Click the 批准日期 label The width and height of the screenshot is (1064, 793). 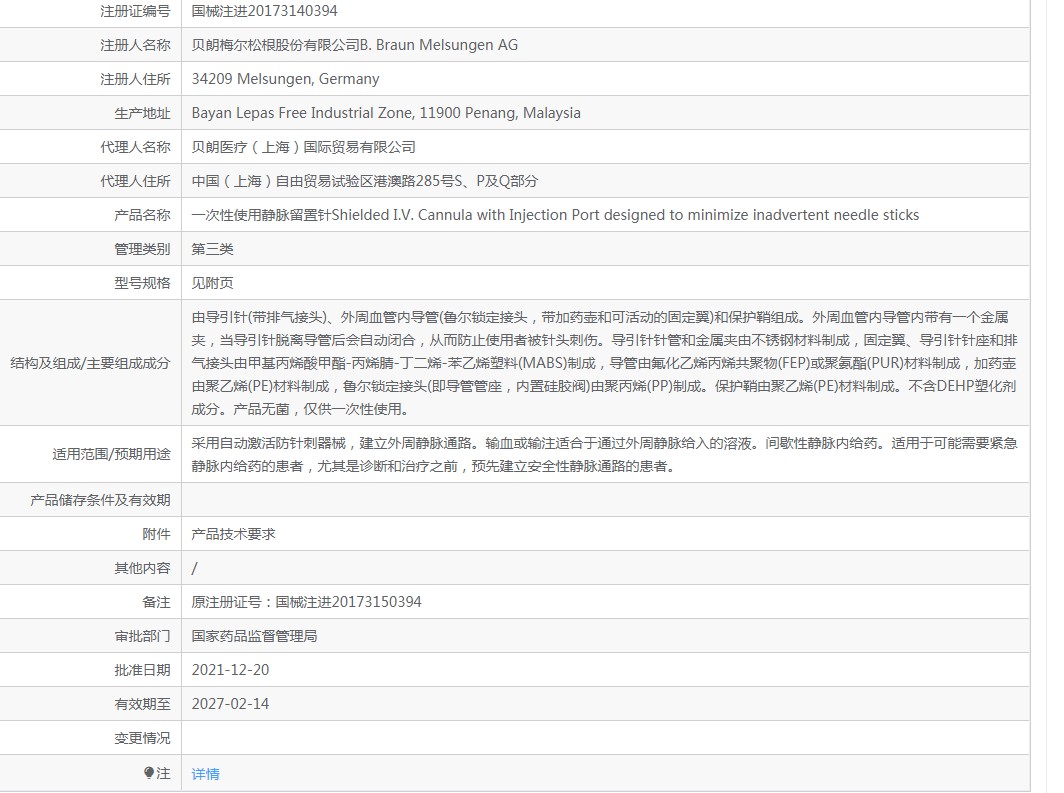click(142, 670)
